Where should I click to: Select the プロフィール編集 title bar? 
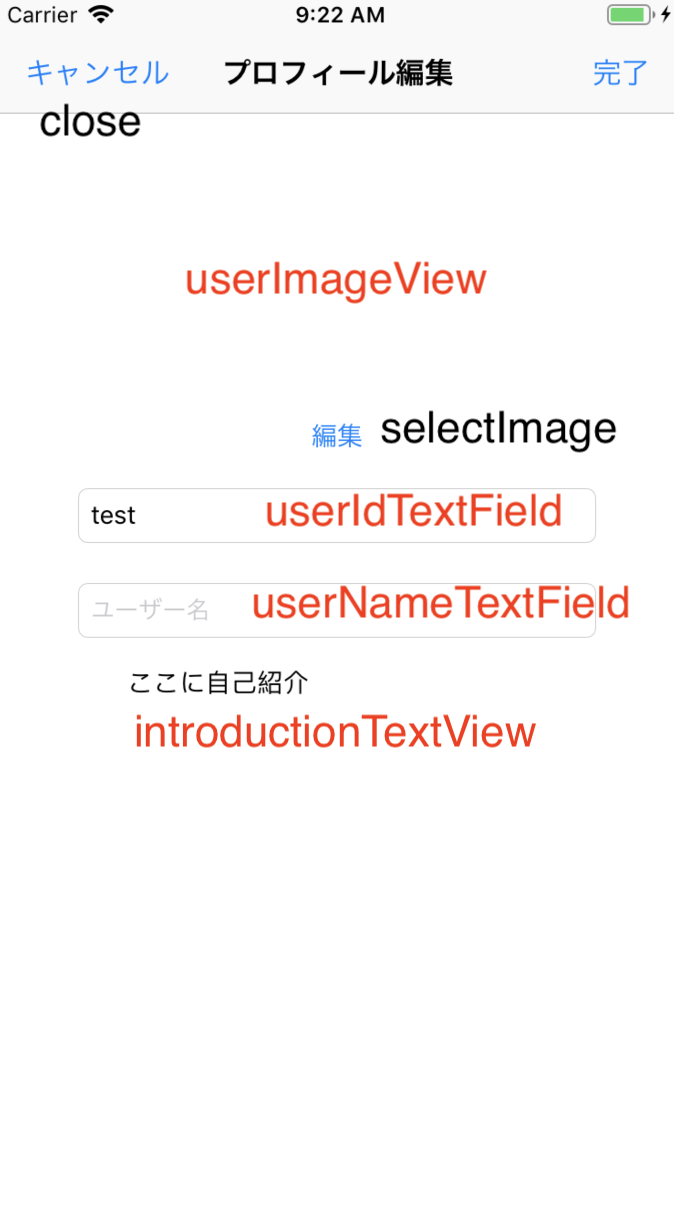(x=337, y=73)
